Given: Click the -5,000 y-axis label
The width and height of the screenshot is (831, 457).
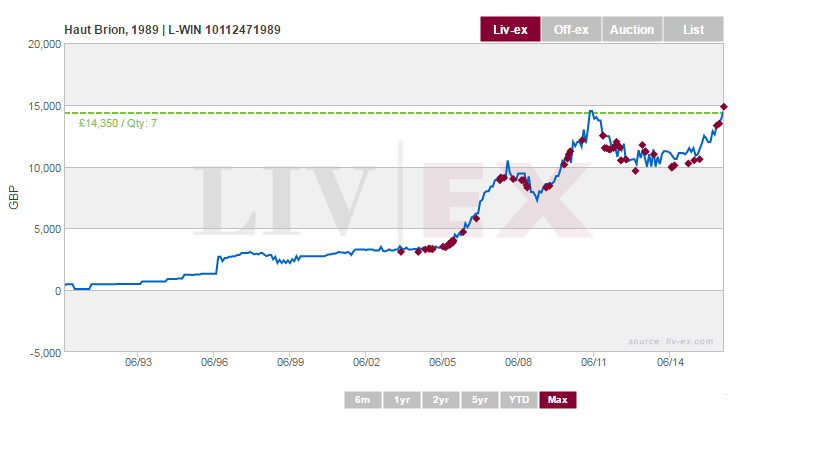Looking at the screenshot, I should 46,353.
